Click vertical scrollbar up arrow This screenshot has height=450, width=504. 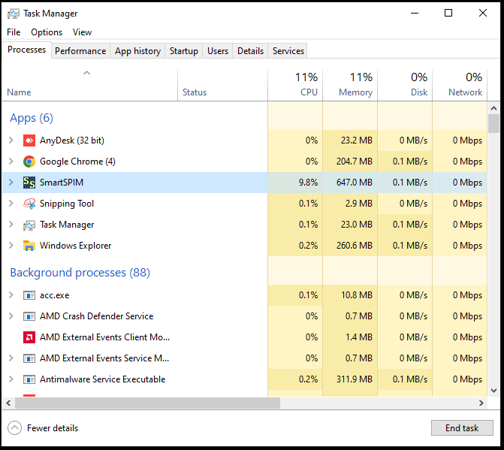494,108
